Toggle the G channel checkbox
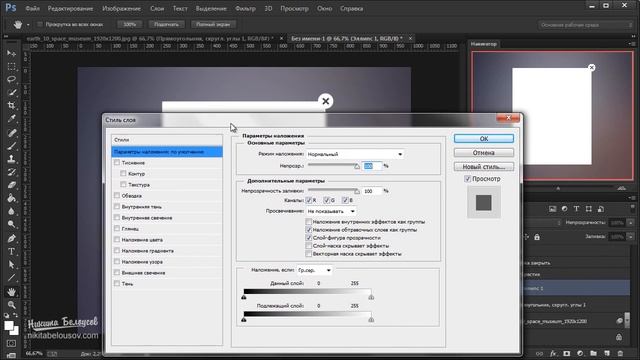Viewport: 640px width, 360px height. [x=327, y=200]
